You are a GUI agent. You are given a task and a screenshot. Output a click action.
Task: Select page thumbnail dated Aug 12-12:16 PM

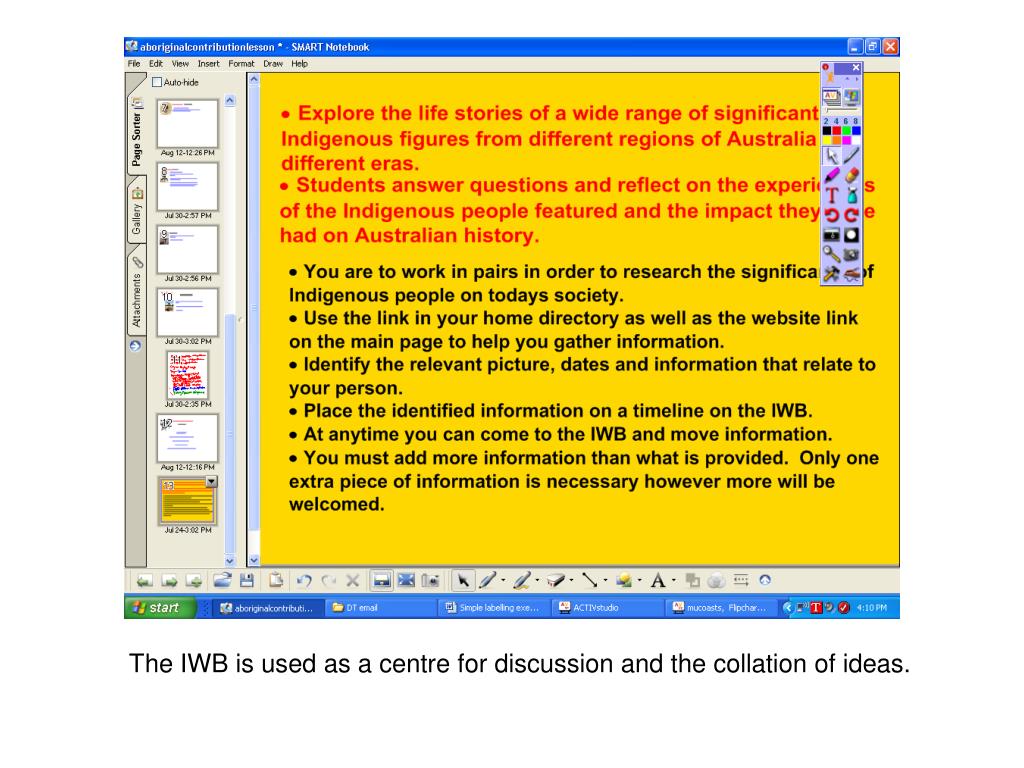[x=187, y=438]
